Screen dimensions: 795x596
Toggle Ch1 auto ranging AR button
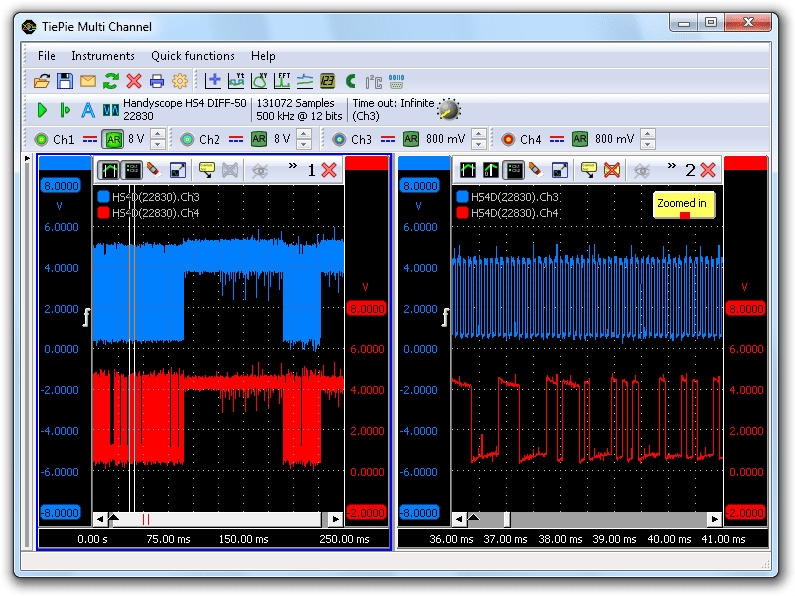tap(113, 139)
